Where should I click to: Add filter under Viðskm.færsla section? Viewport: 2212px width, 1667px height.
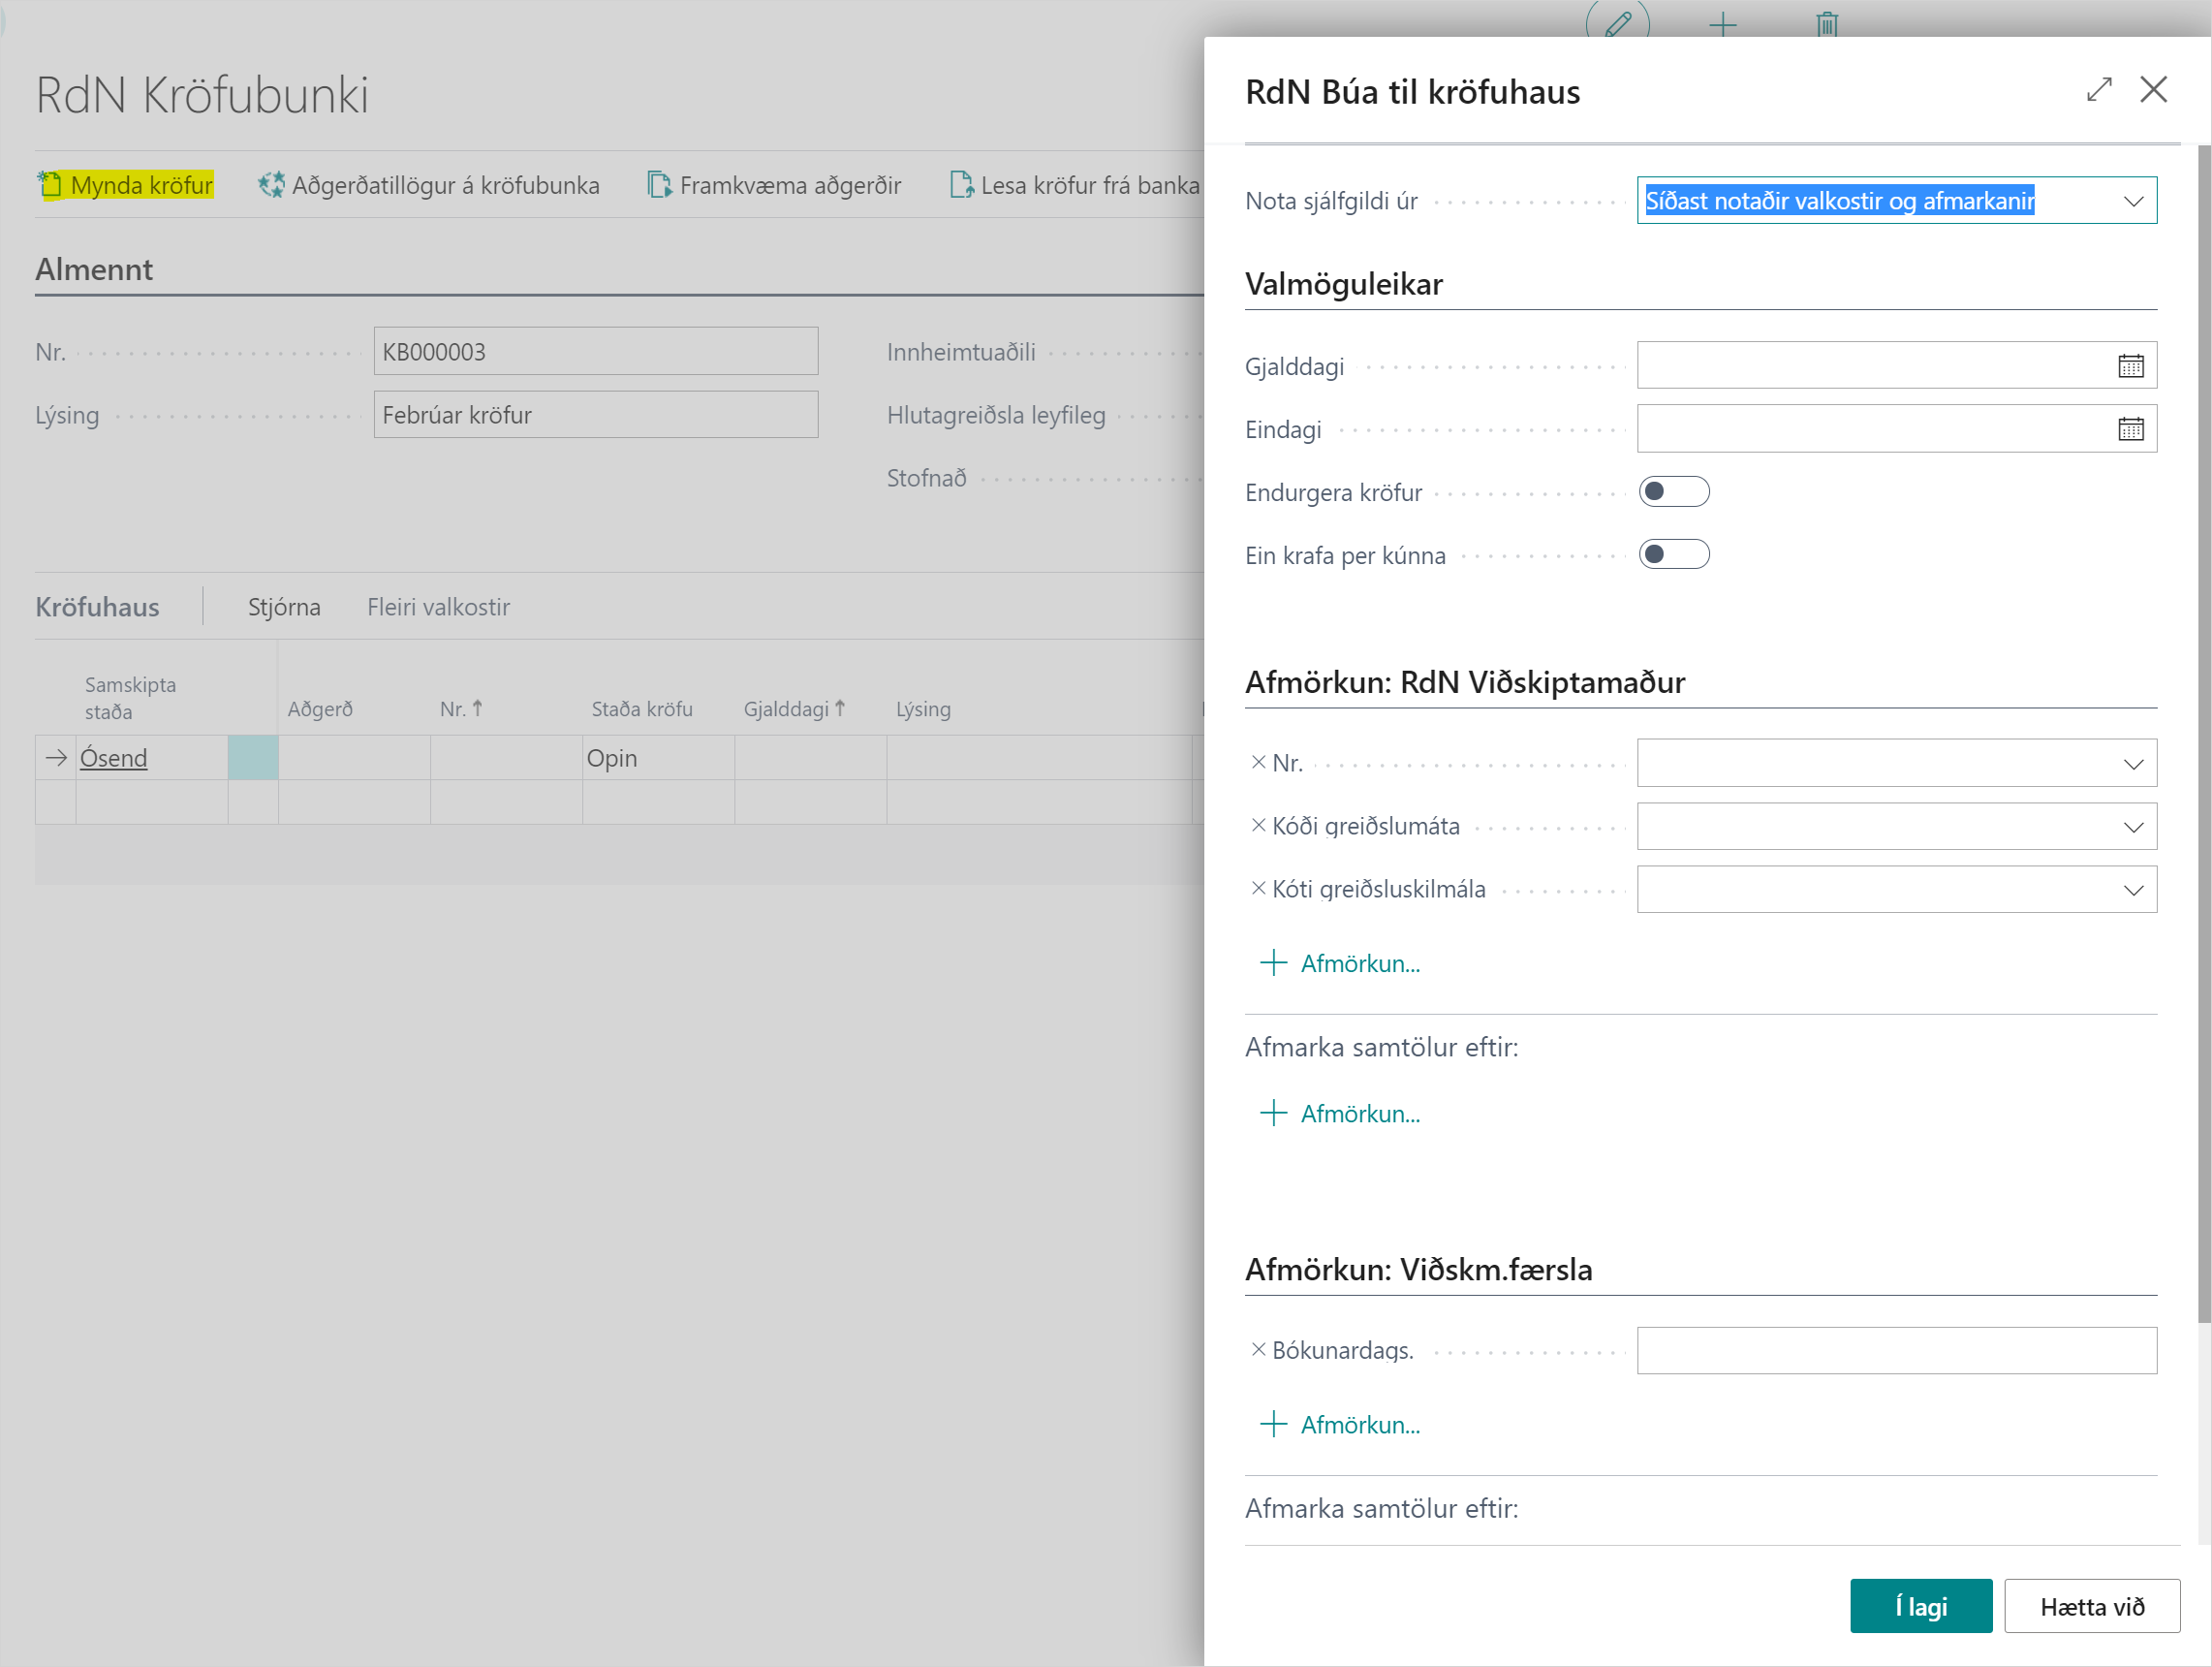pos(1339,1424)
